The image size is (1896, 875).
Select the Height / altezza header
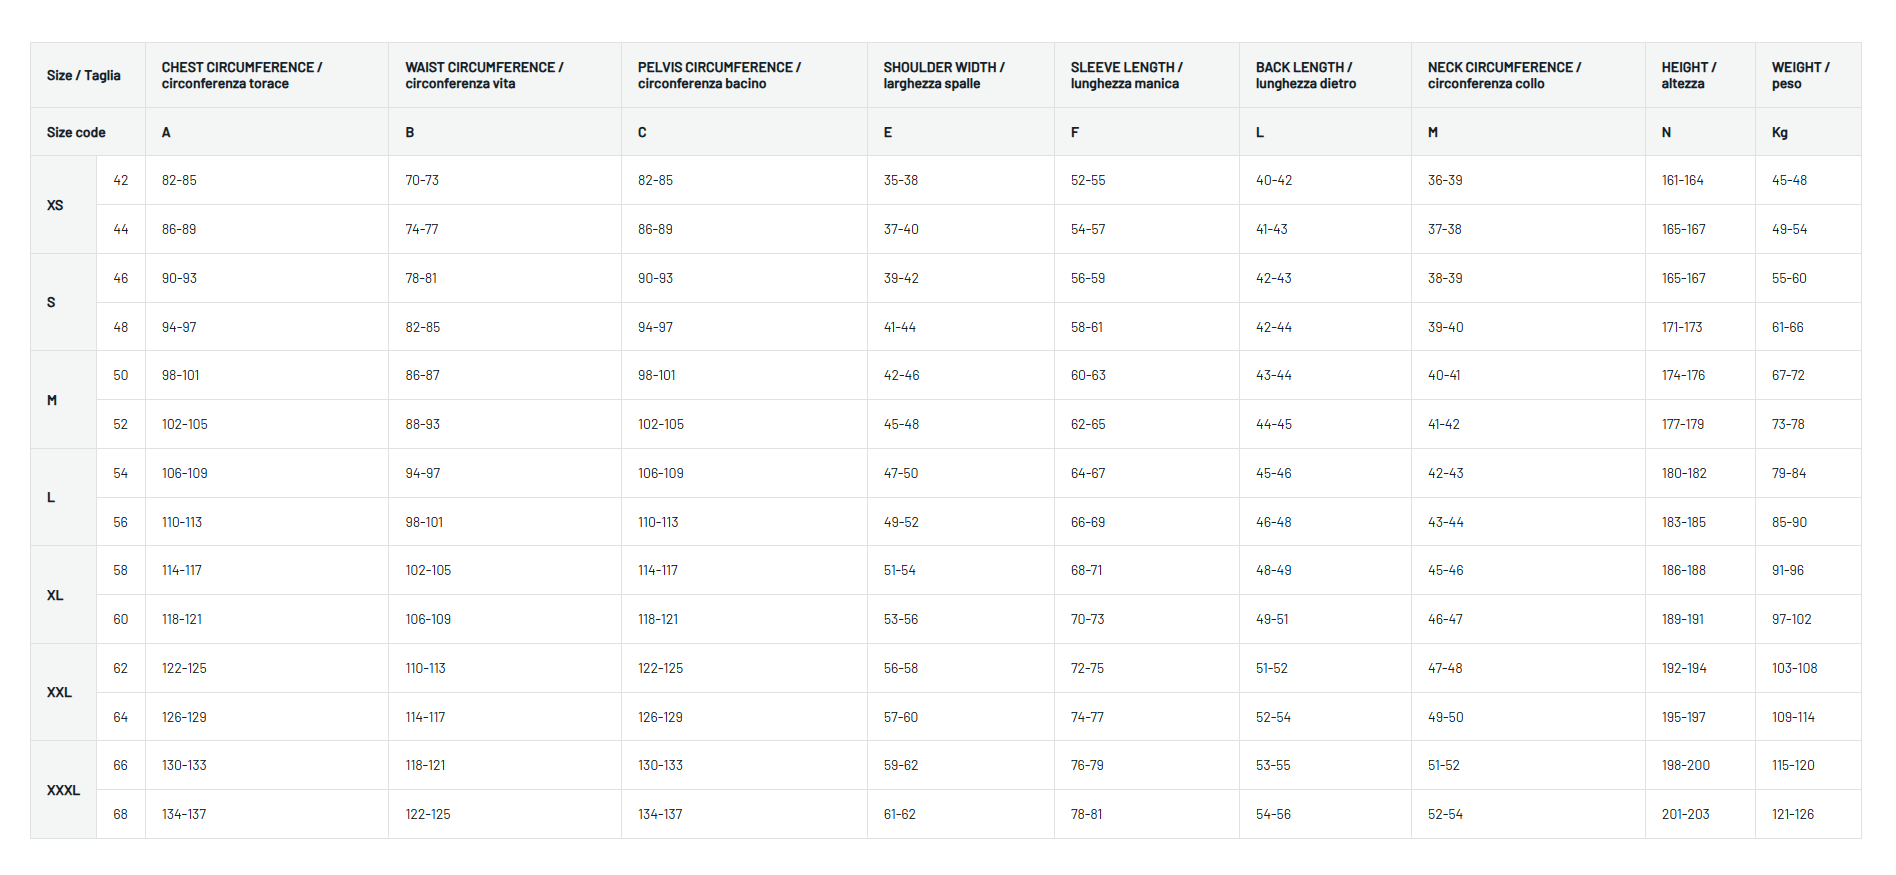coord(1688,76)
